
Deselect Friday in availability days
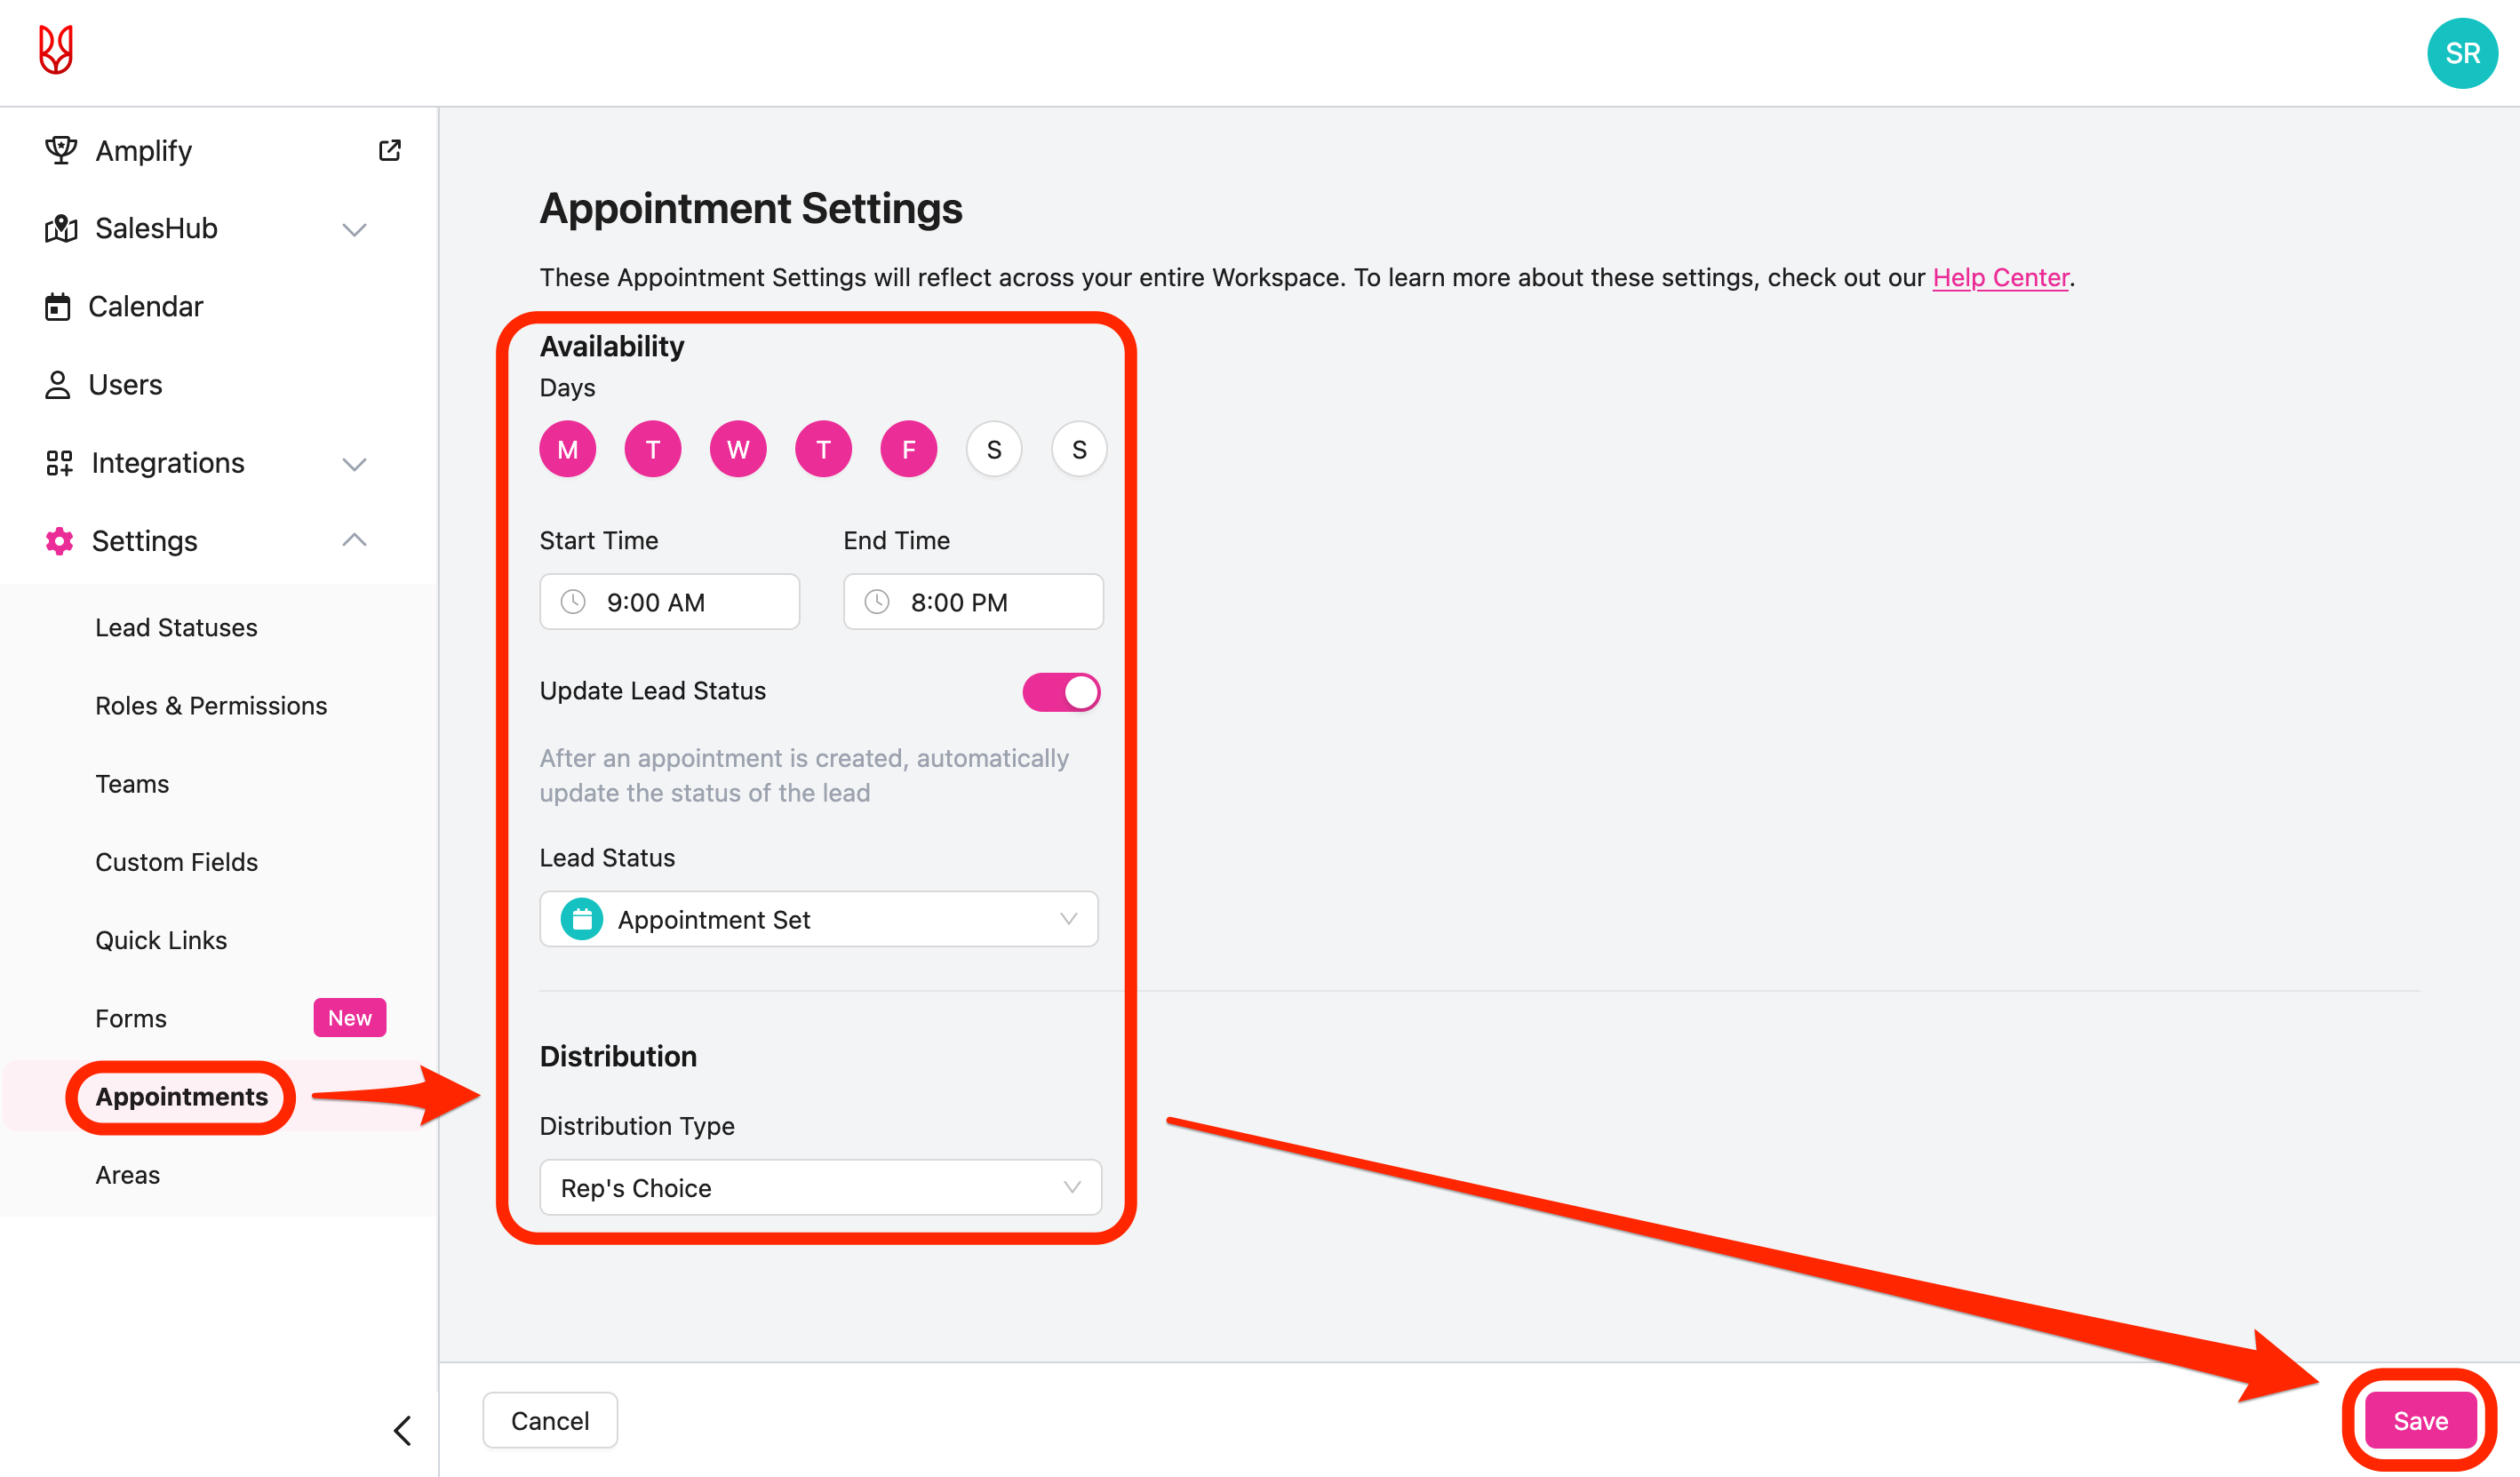point(908,450)
